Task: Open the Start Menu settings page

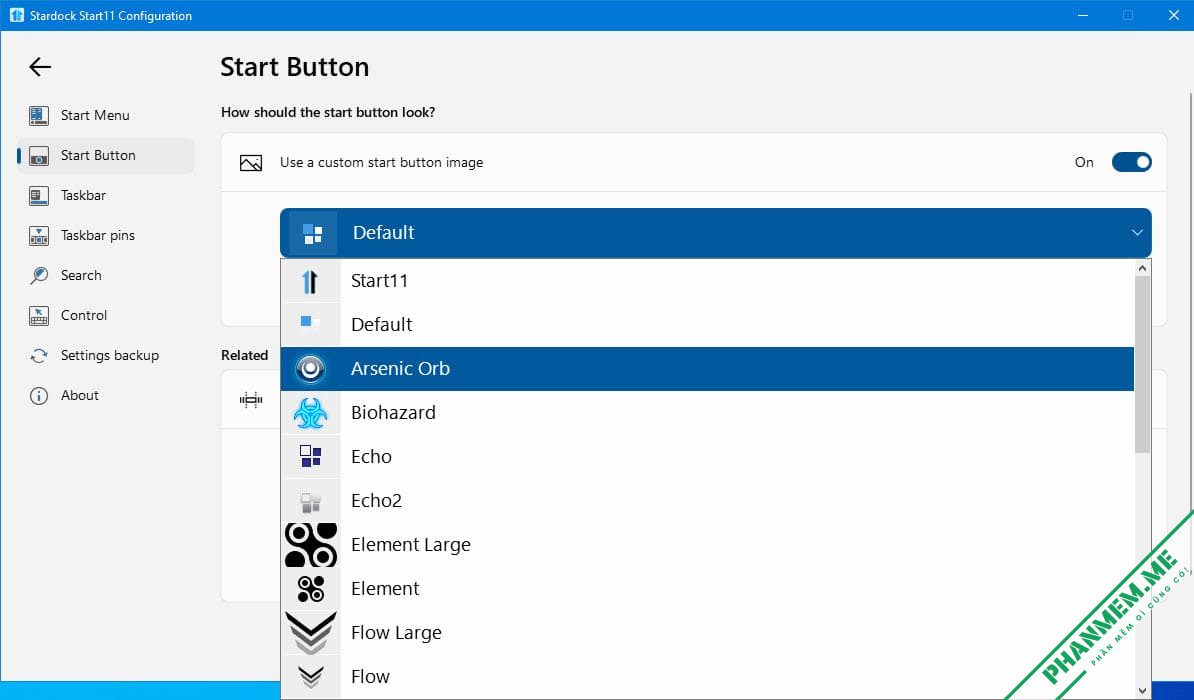Action: click(x=105, y=115)
